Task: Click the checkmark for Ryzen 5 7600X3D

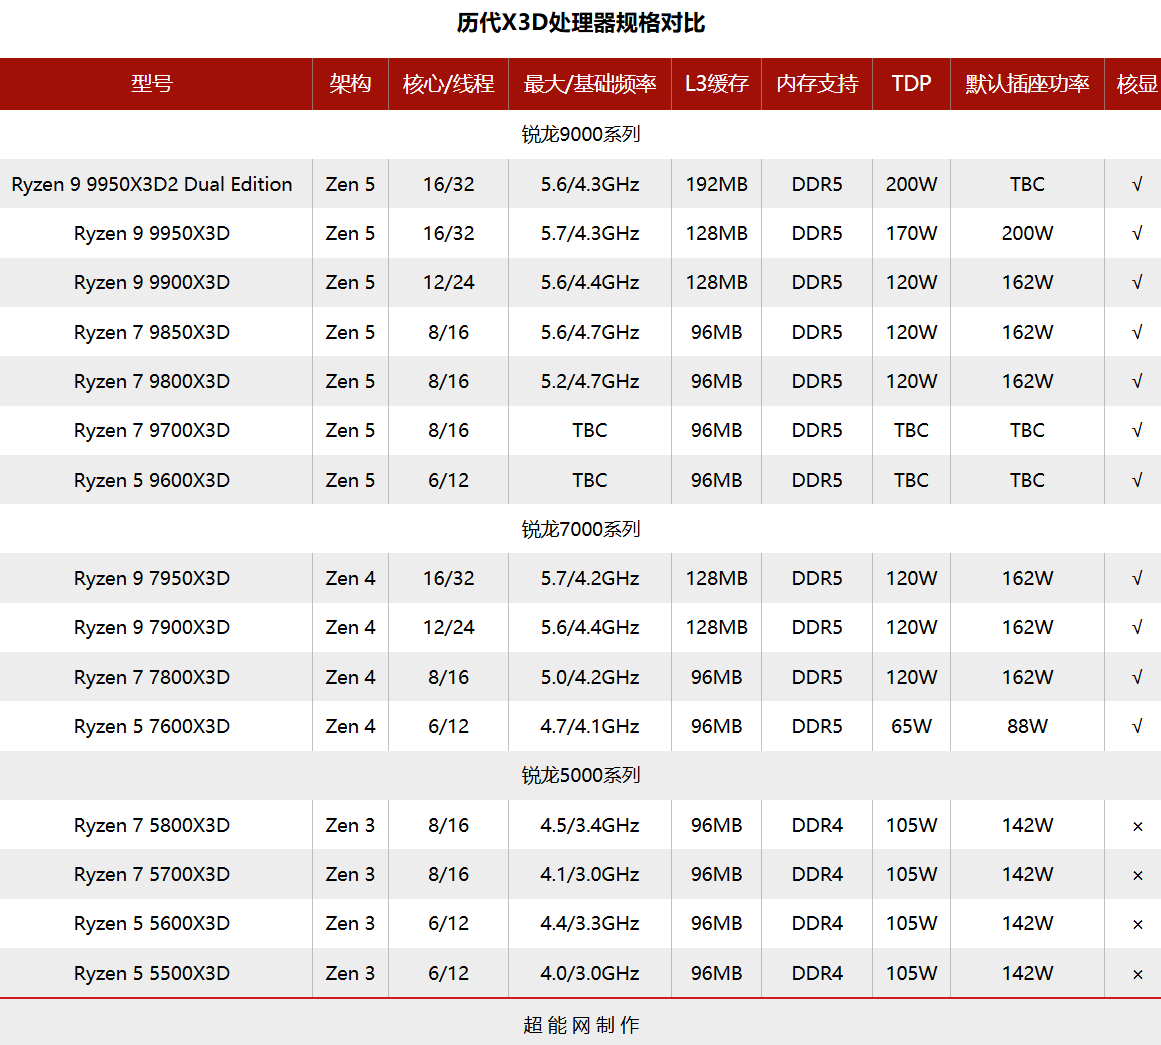Action: [1137, 727]
